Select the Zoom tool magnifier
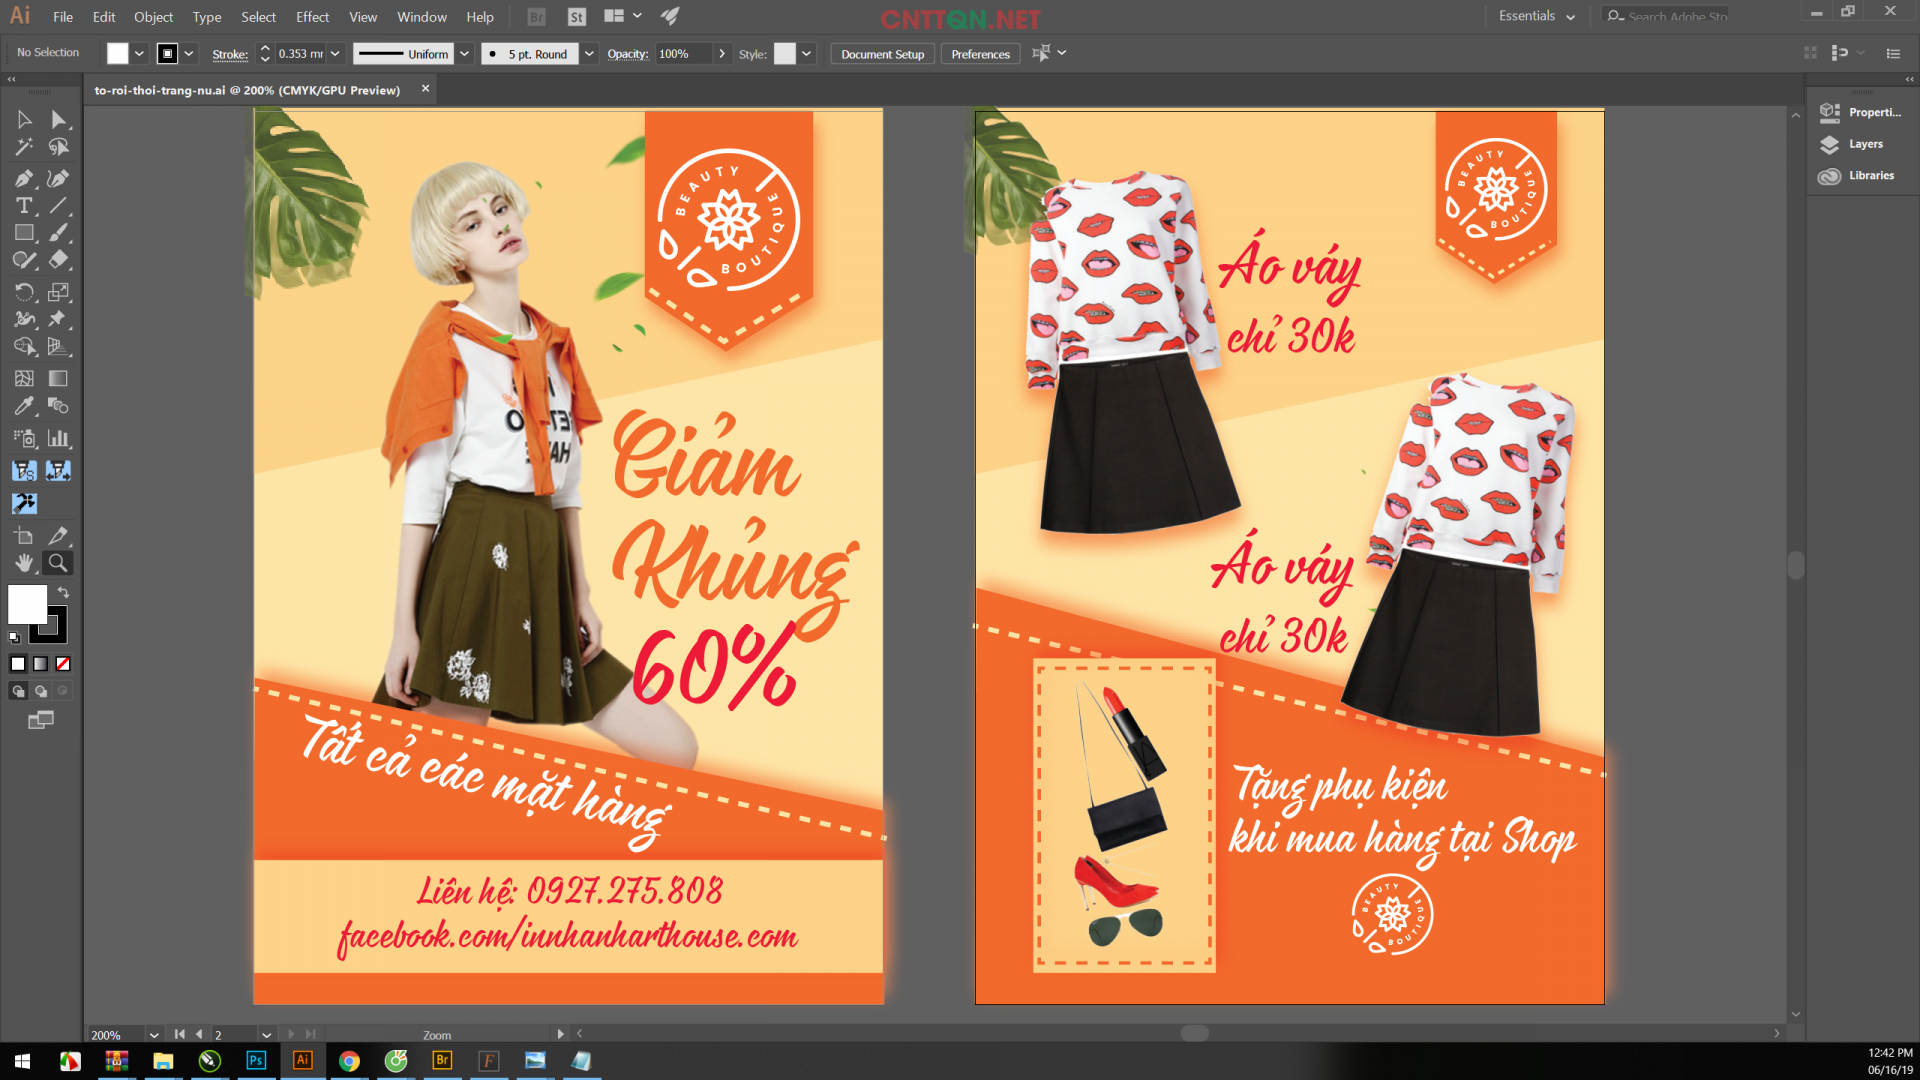Image resolution: width=1920 pixels, height=1080 pixels. pyautogui.click(x=59, y=563)
